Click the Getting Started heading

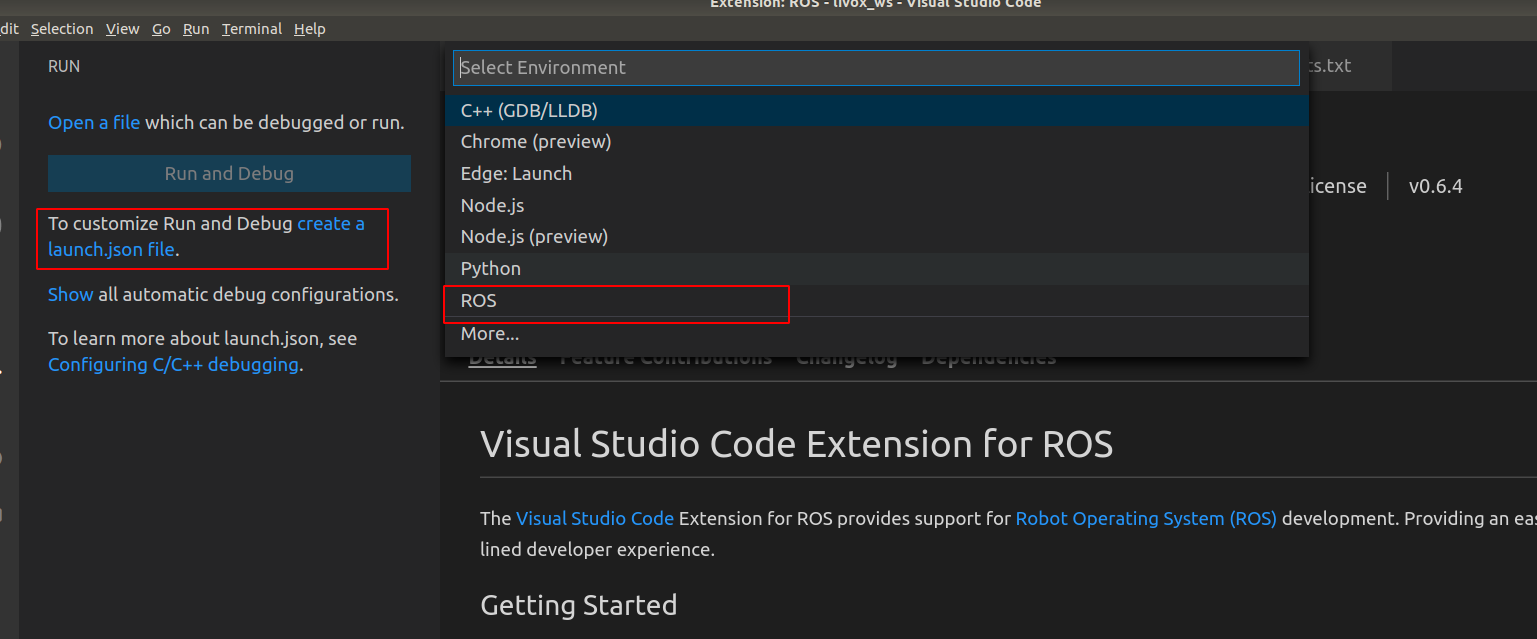point(579,606)
